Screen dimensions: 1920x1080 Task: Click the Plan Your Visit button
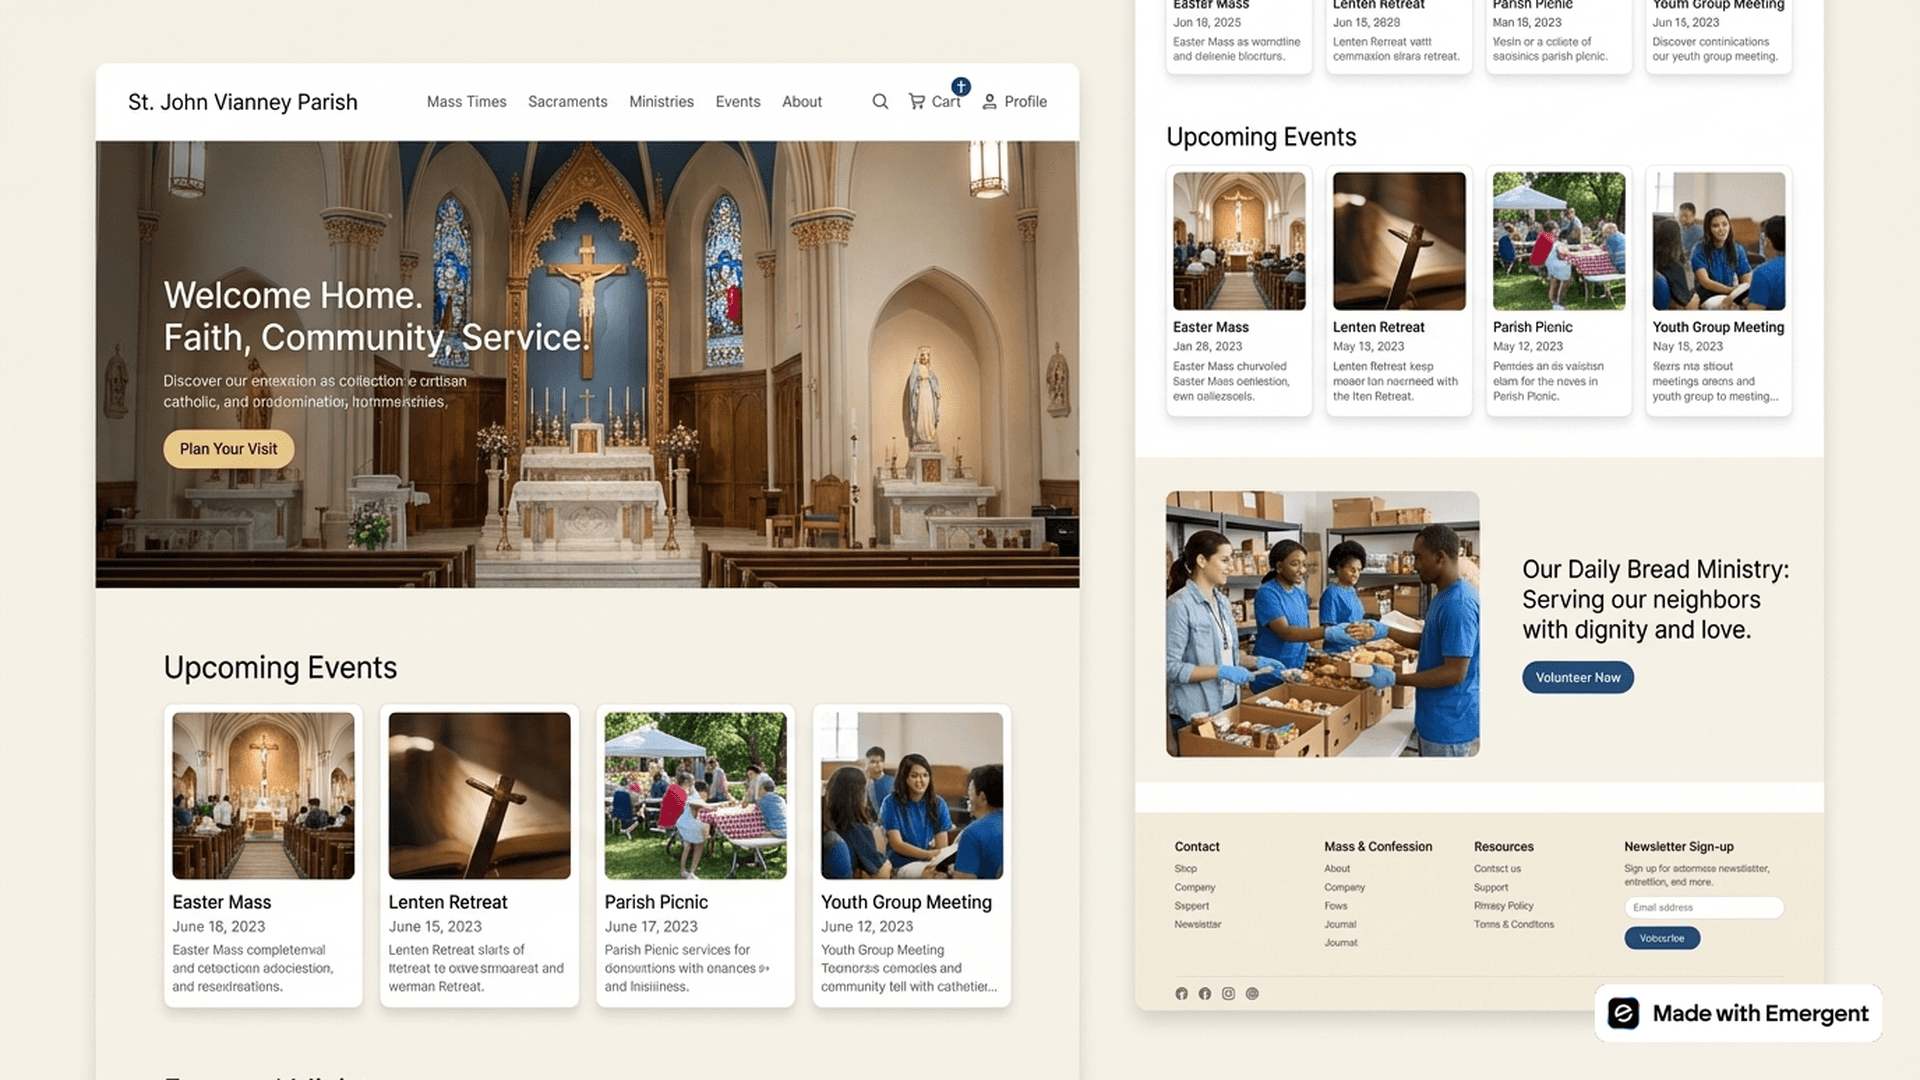tap(228, 449)
